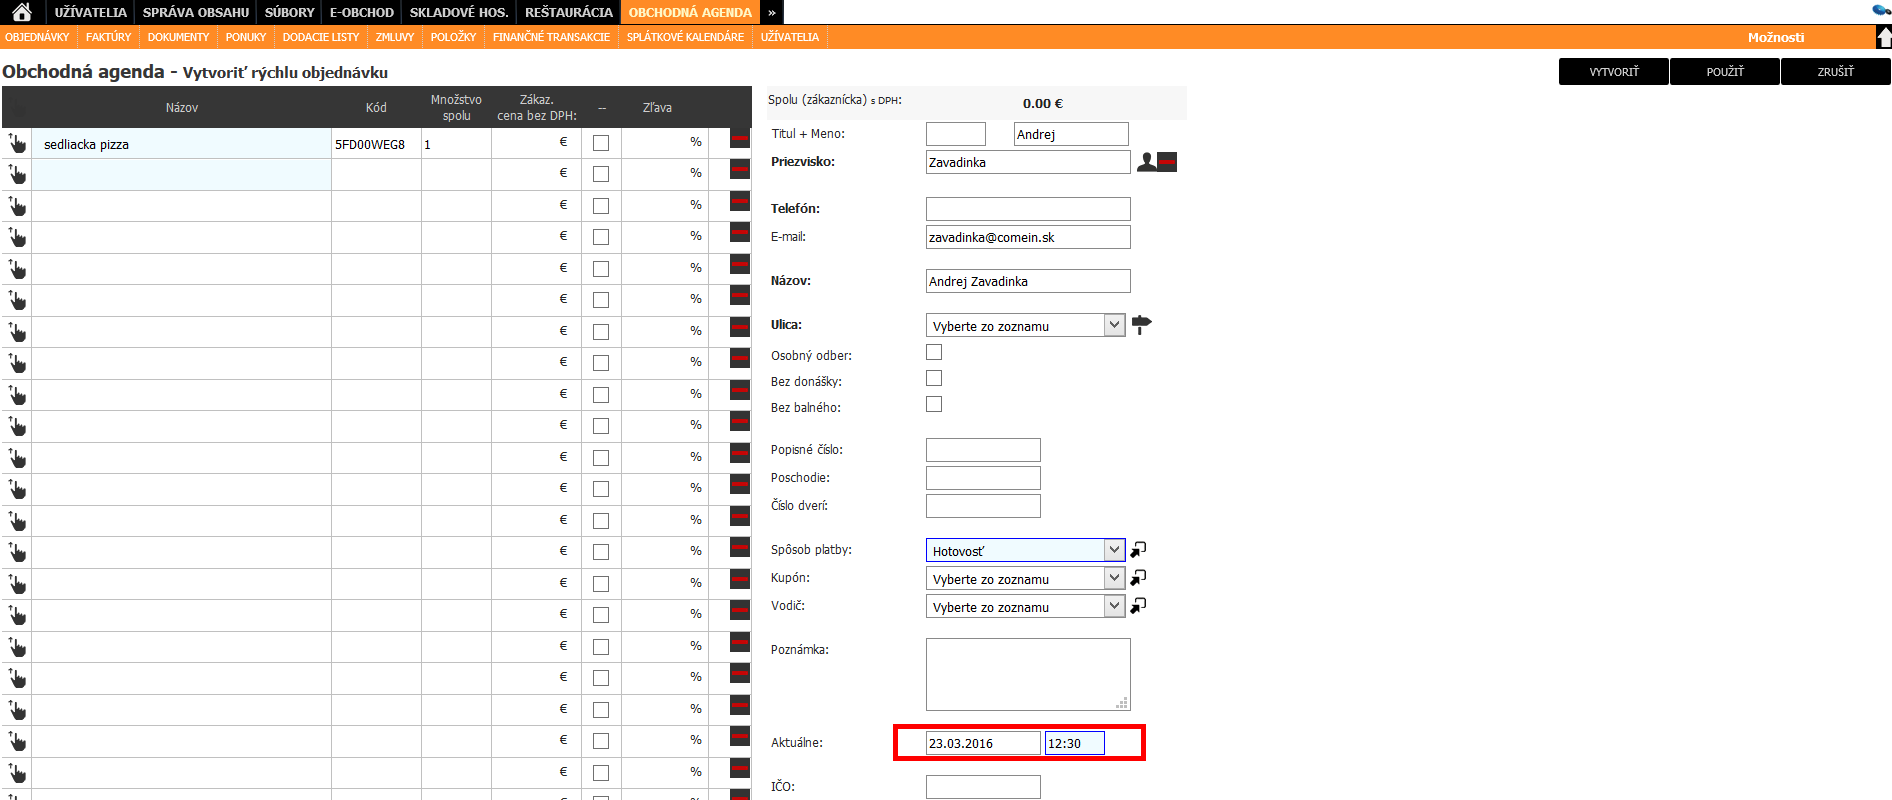Click the signpost icon next to Ulica
Image resolution: width=1892 pixels, height=800 pixels.
click(x=1141, y=324)
